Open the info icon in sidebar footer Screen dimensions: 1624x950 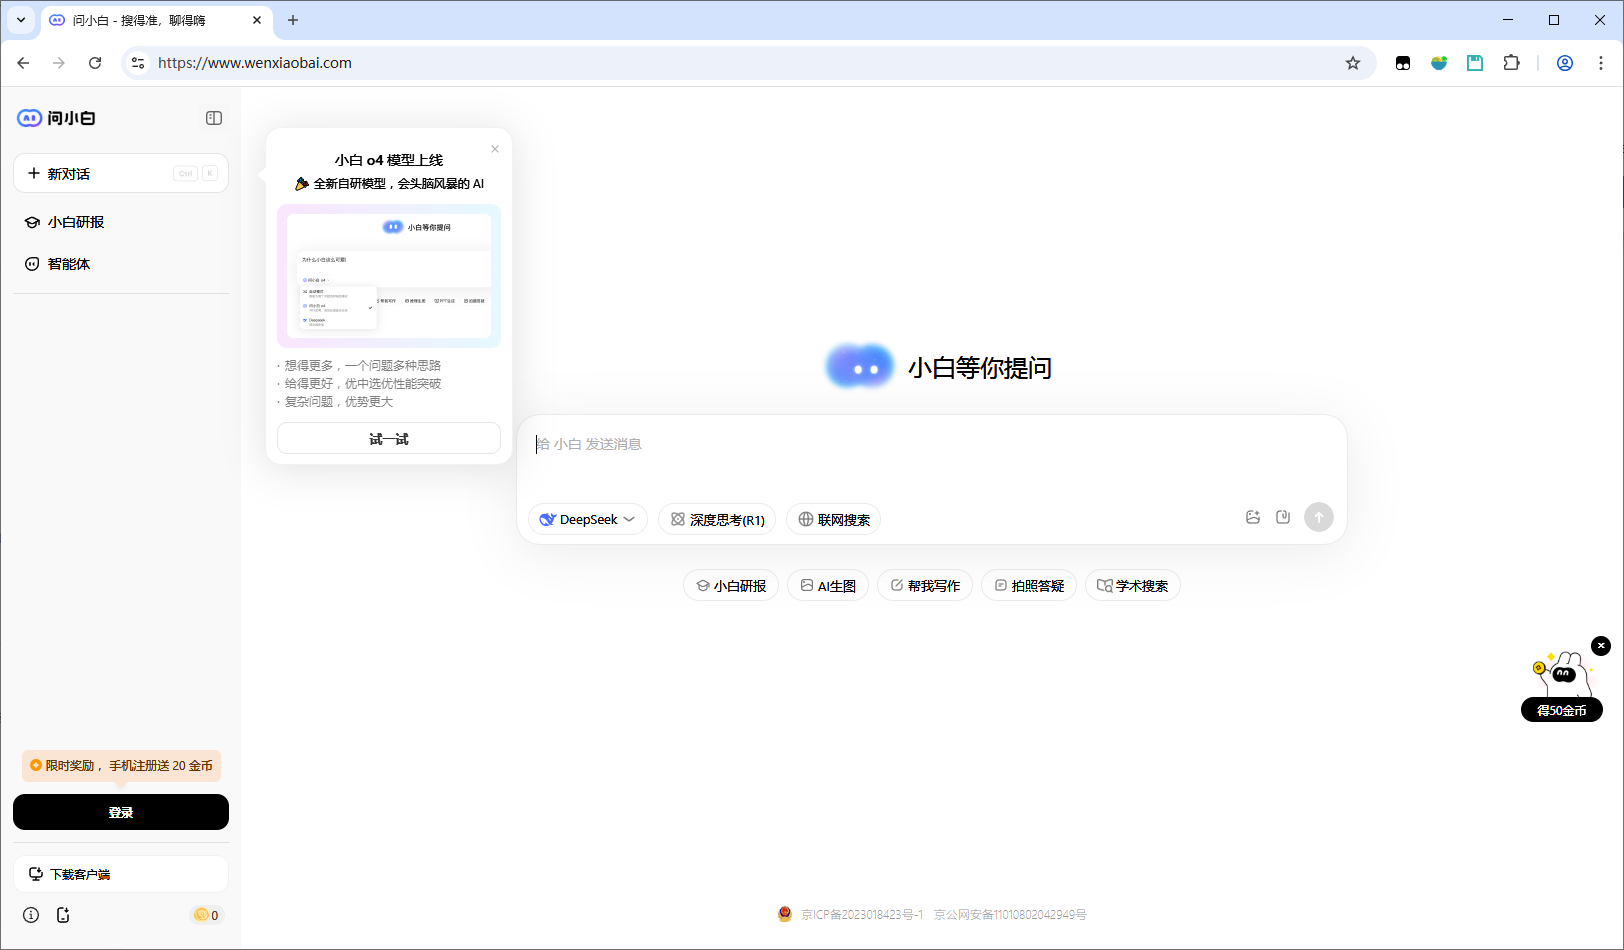point(31,915)
